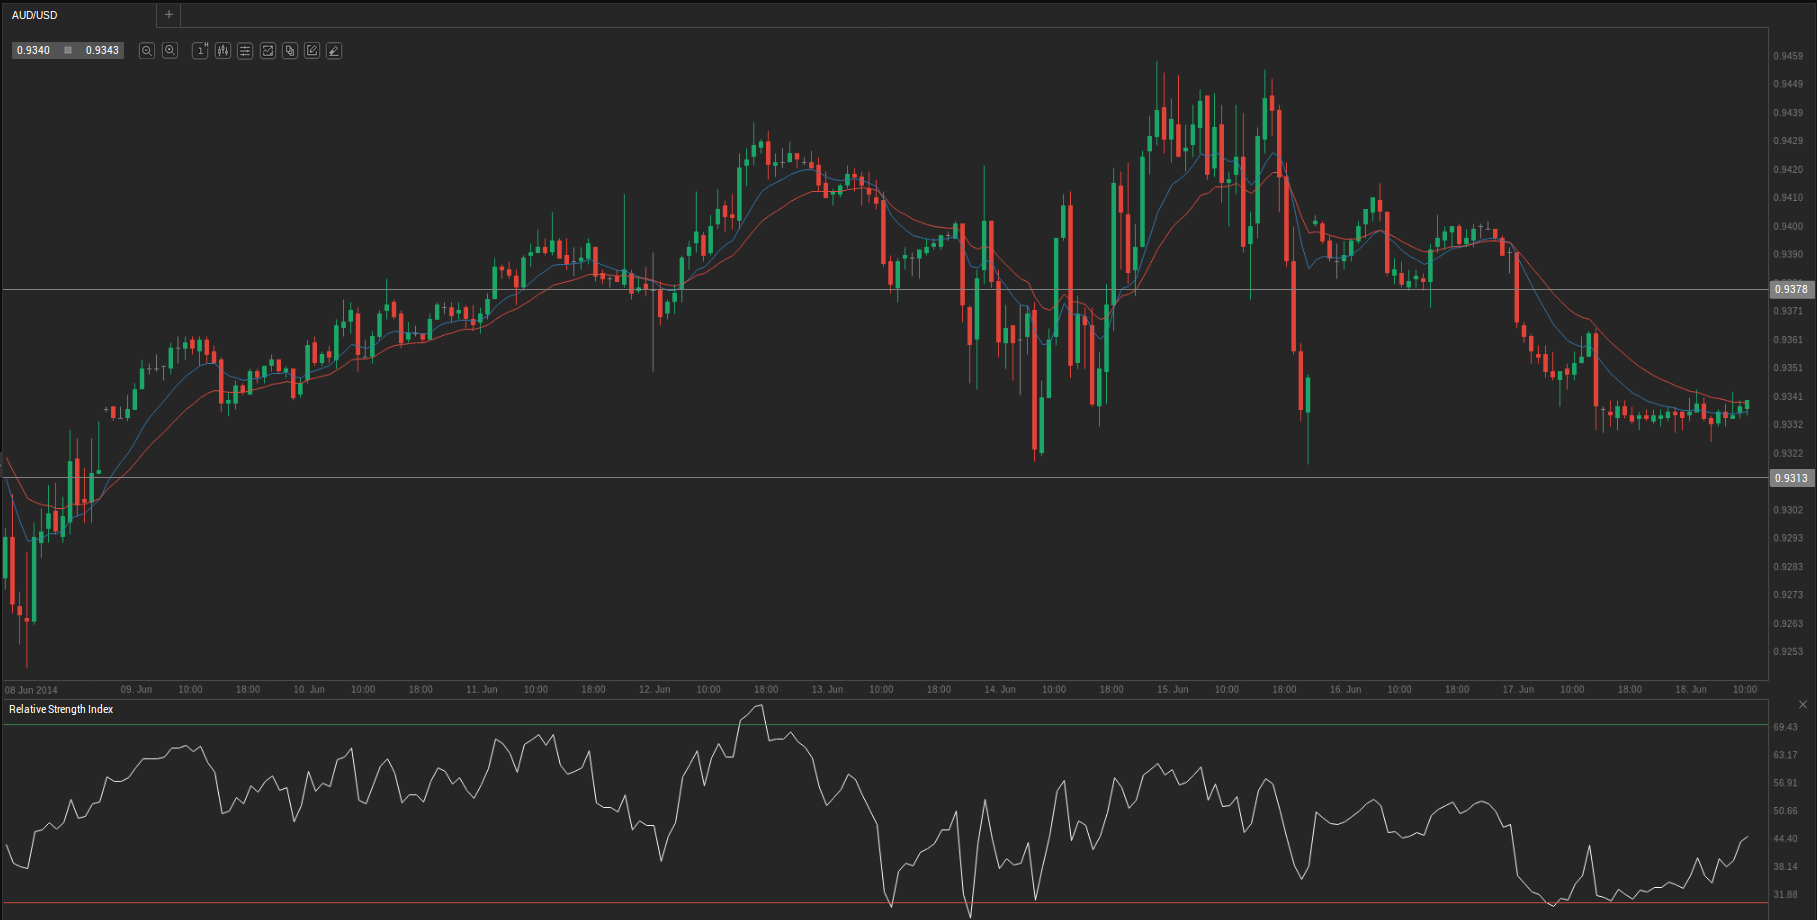Screen dimensions: 1817x920
Task: Select the 0.9378 horizontal line label
Action: point(1791,289)
